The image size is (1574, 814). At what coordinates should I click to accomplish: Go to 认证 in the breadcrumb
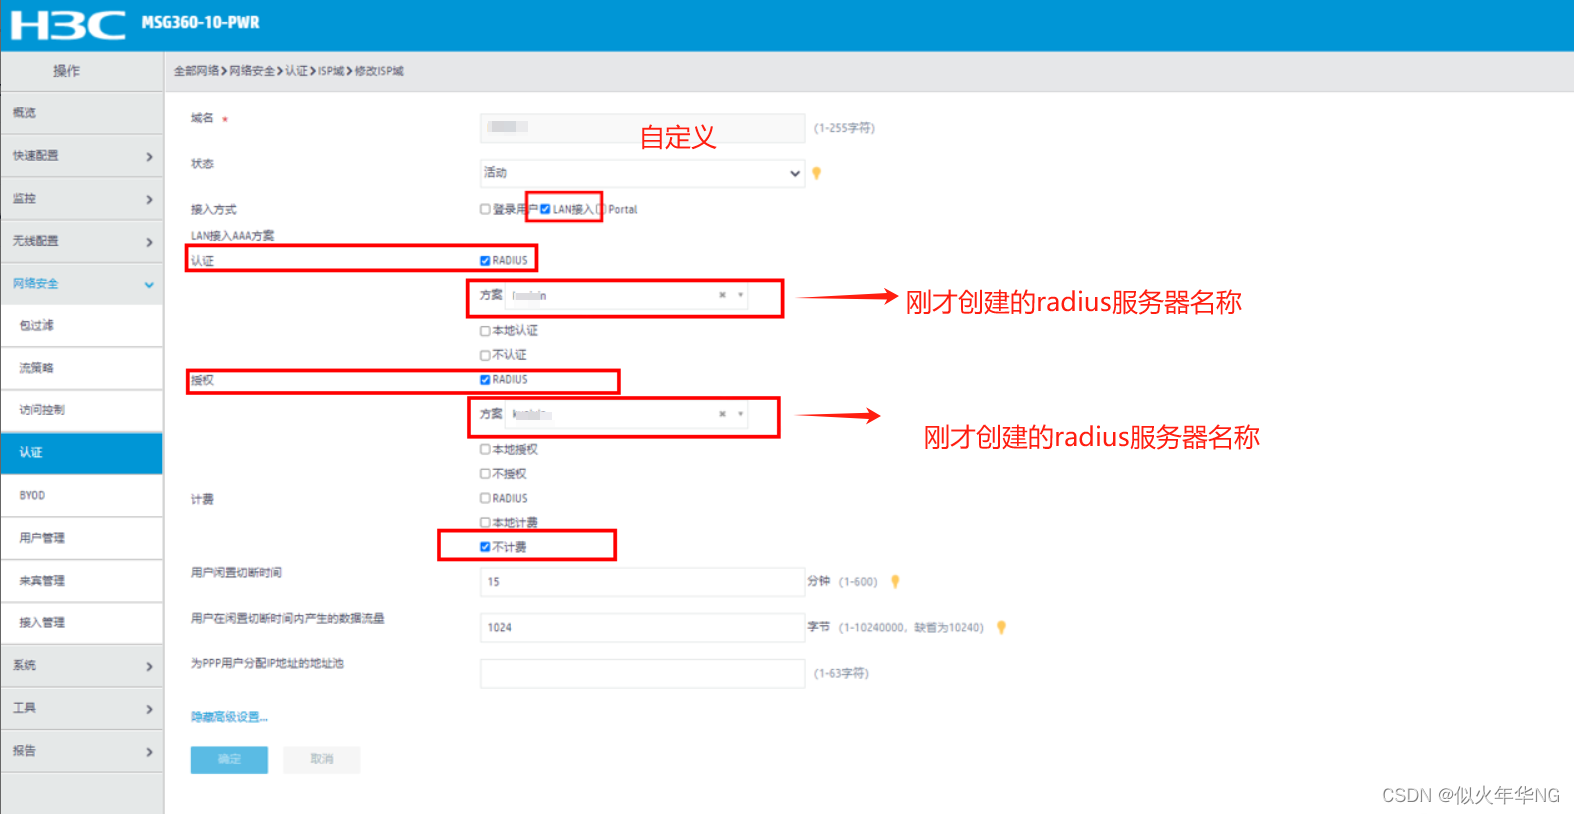tap(296, 71)
